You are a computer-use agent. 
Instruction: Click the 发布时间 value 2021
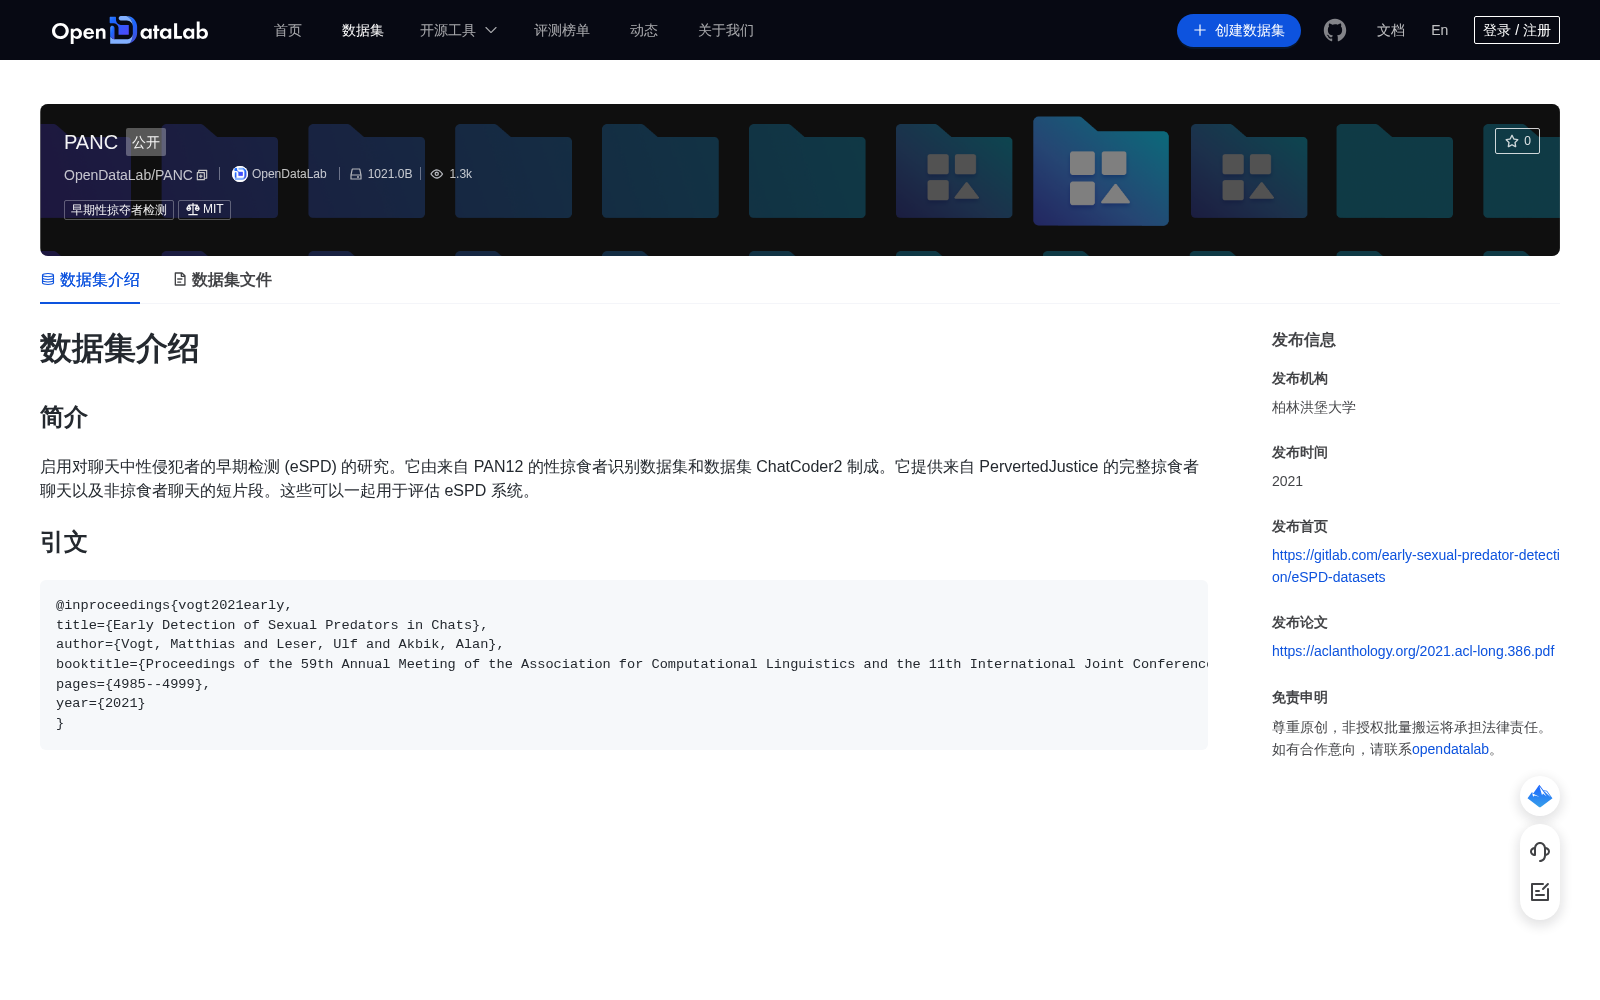pos(1287,481)
